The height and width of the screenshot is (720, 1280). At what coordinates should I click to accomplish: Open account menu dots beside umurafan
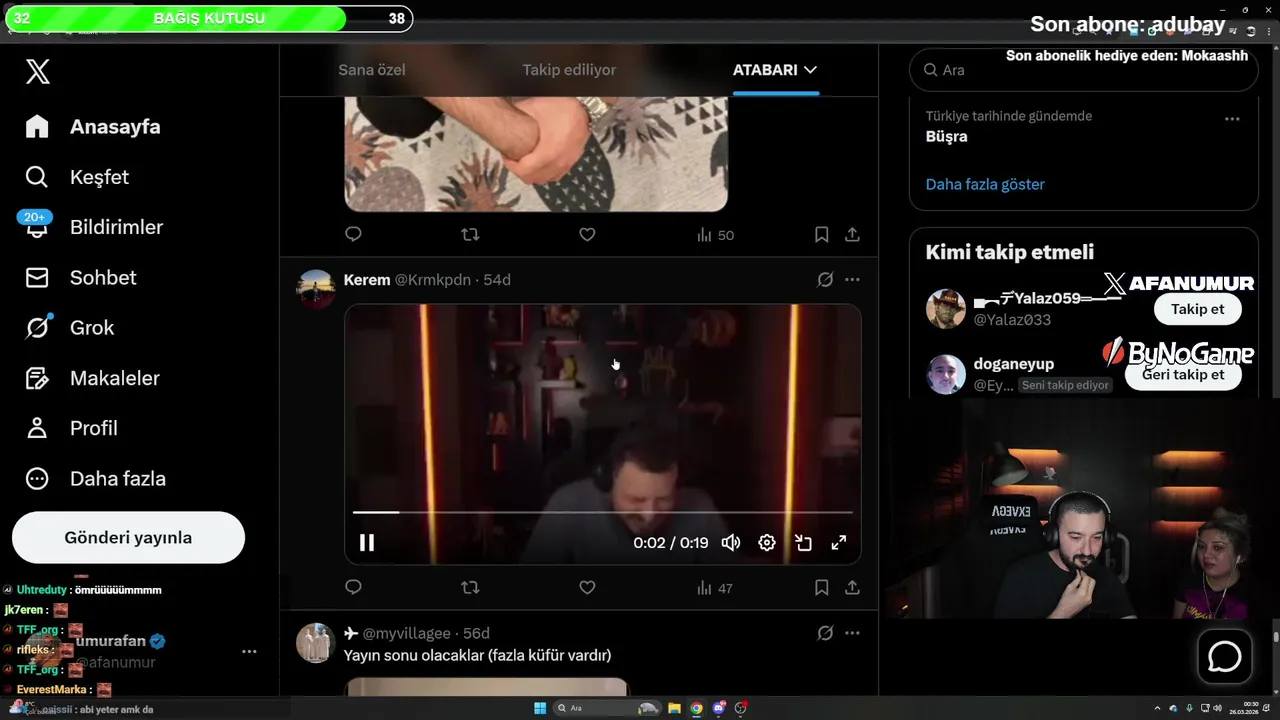249,651
